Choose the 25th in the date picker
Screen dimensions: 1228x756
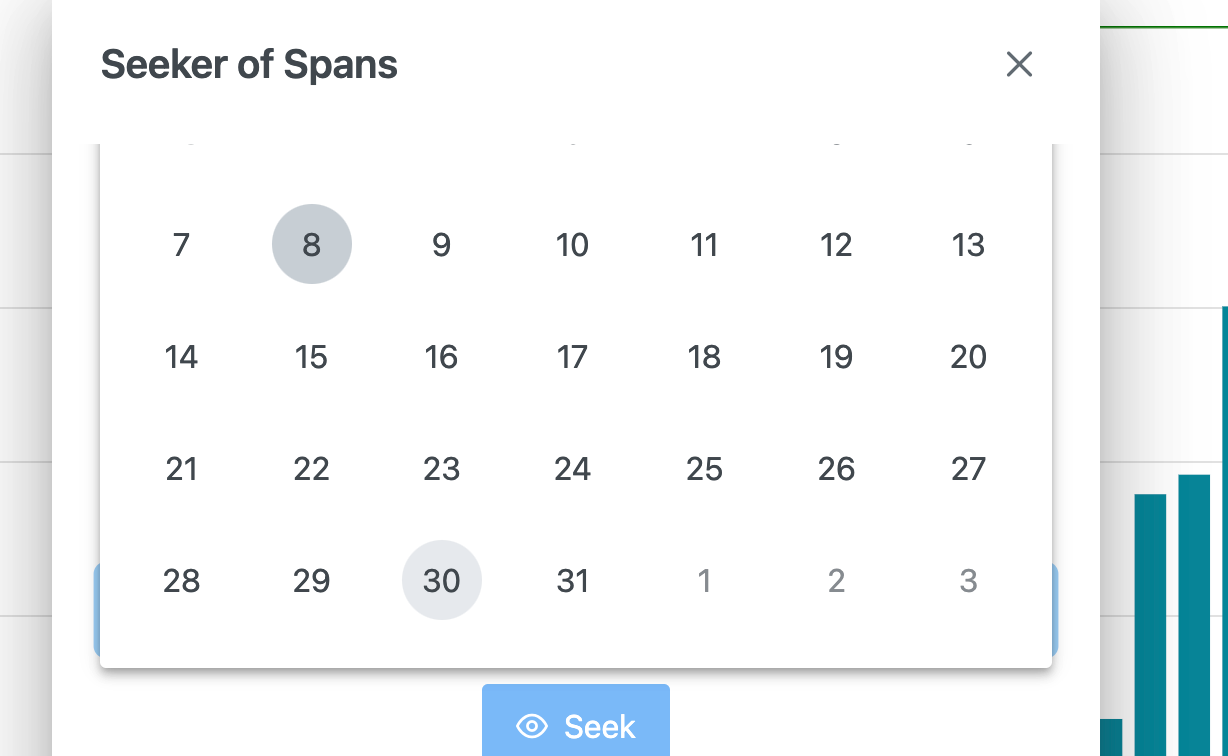[x=705, y=468]
